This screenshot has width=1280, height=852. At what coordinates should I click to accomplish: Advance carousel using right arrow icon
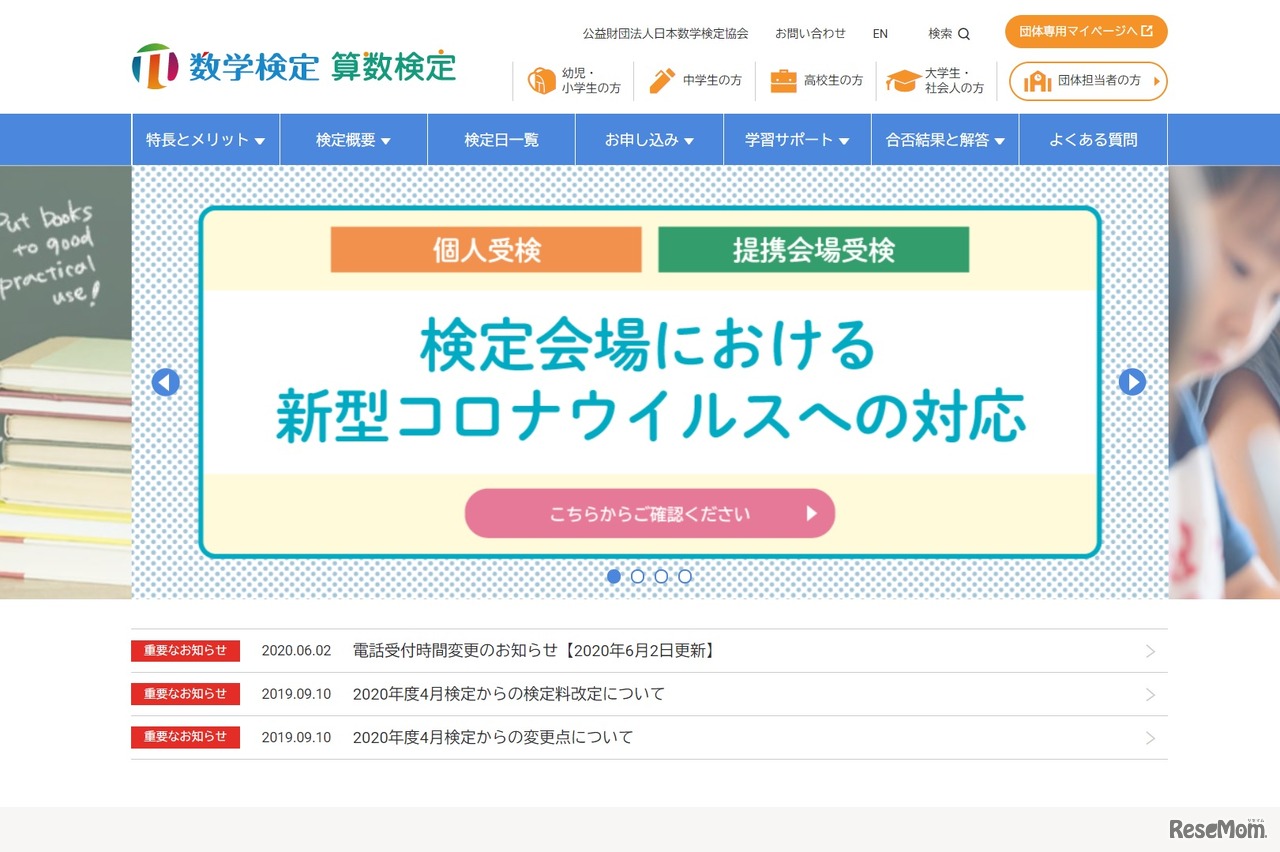pyautogui.click(x=1132, y=382)
